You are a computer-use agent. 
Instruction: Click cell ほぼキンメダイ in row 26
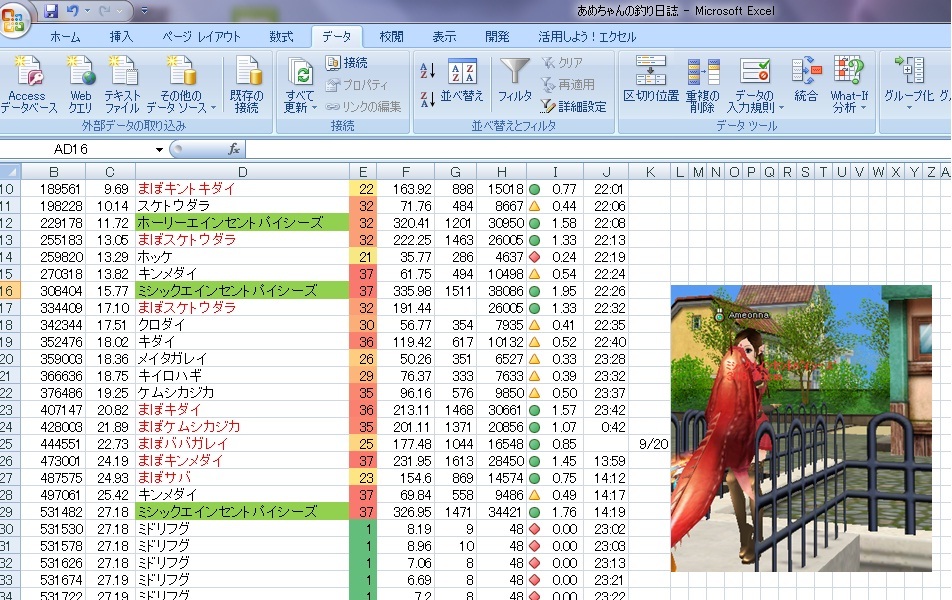(242, 461)
